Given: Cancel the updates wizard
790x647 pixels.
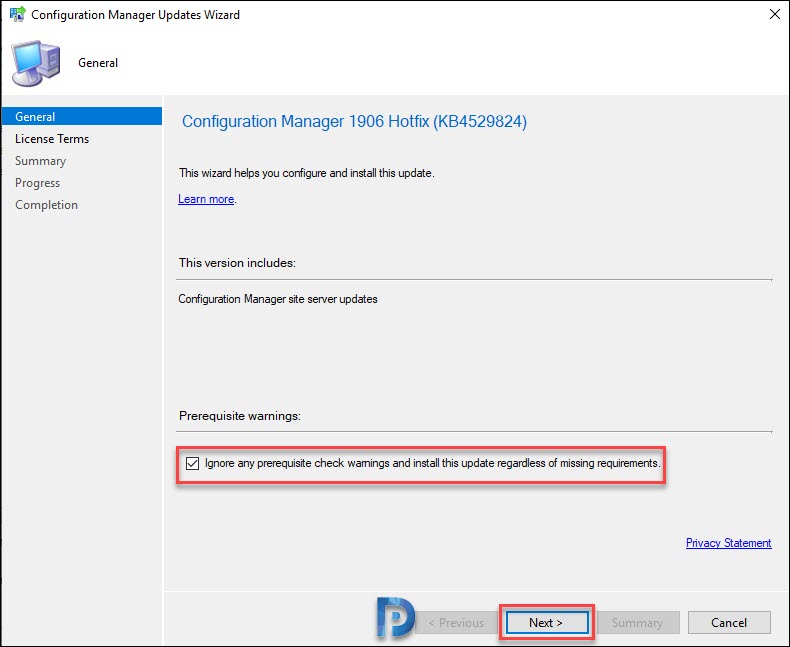Looking at the screenshot, I should (729, 623).
